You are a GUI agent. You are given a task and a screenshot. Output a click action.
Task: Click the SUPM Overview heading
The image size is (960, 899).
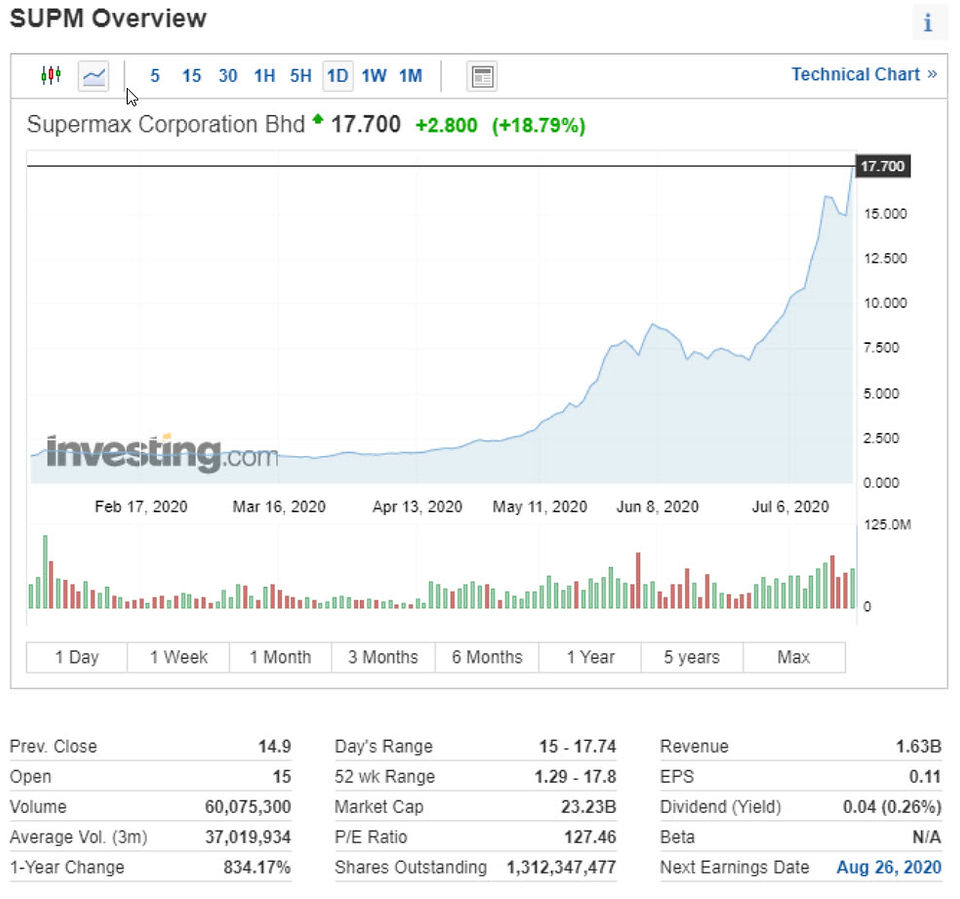[108, 18]
